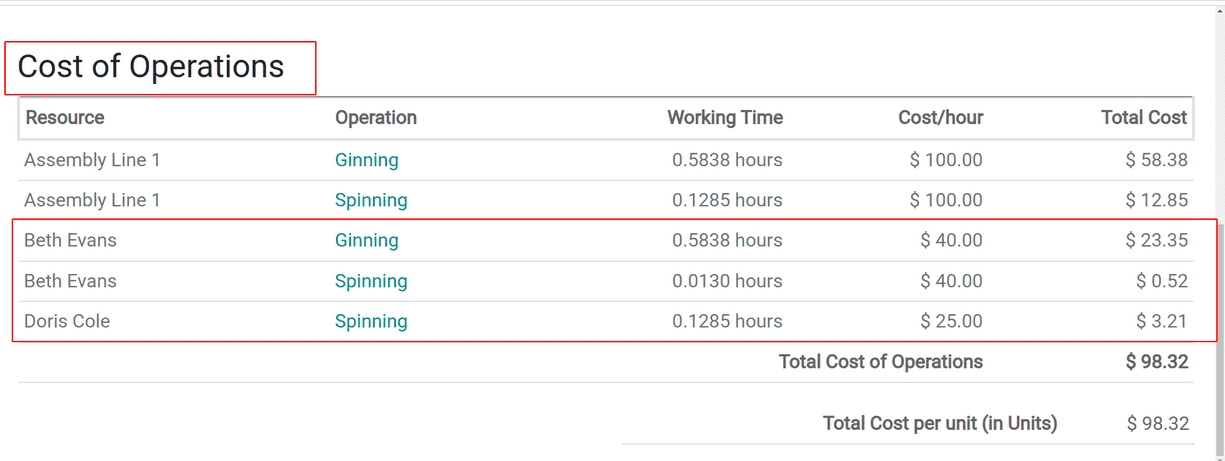Select the $ 25.00 cost per hour cell
Viewport: 1225px width, 461px height.
tap(951, 321)
